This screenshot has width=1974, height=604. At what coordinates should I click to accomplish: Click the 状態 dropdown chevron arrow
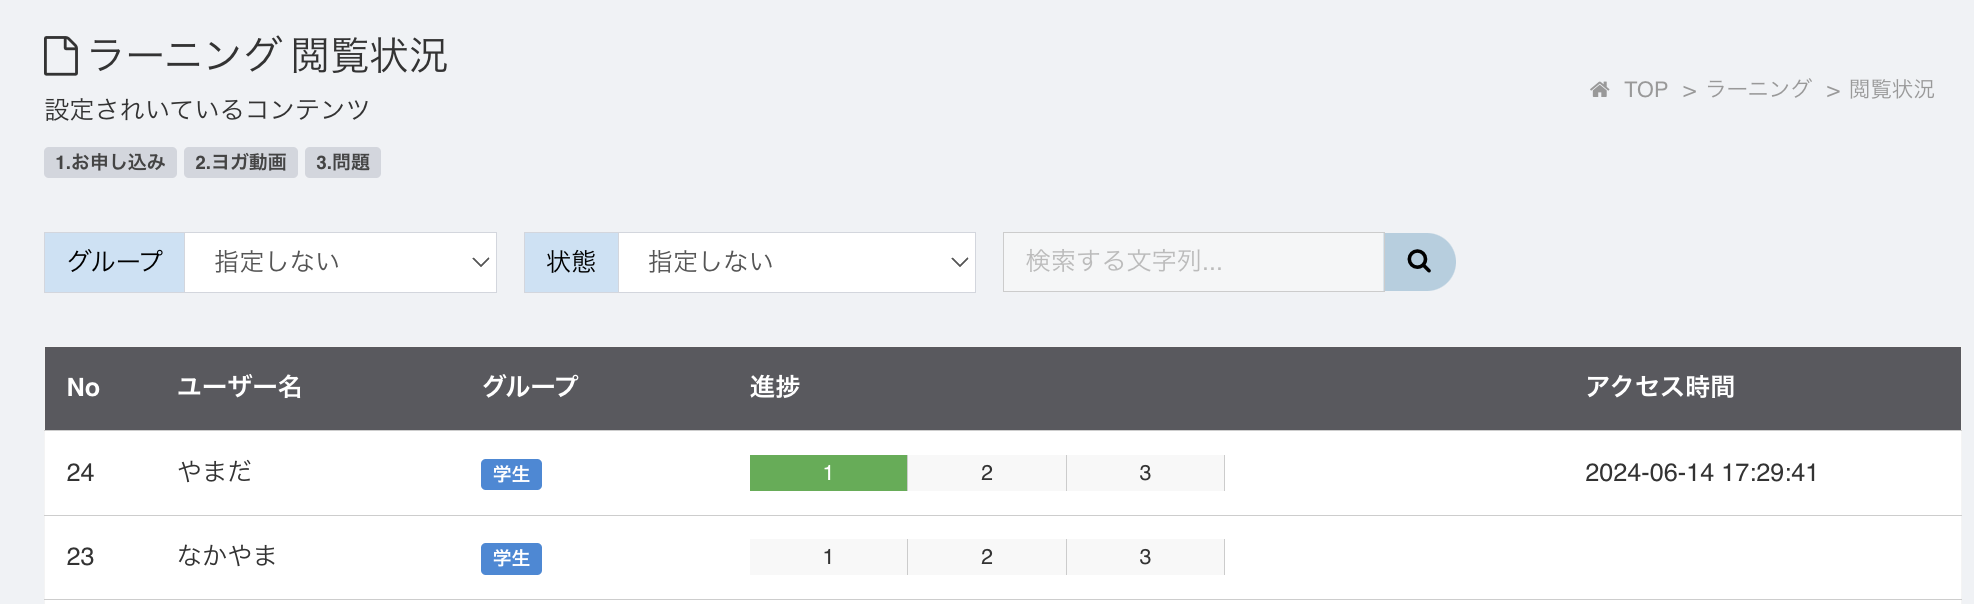(959, 262)
